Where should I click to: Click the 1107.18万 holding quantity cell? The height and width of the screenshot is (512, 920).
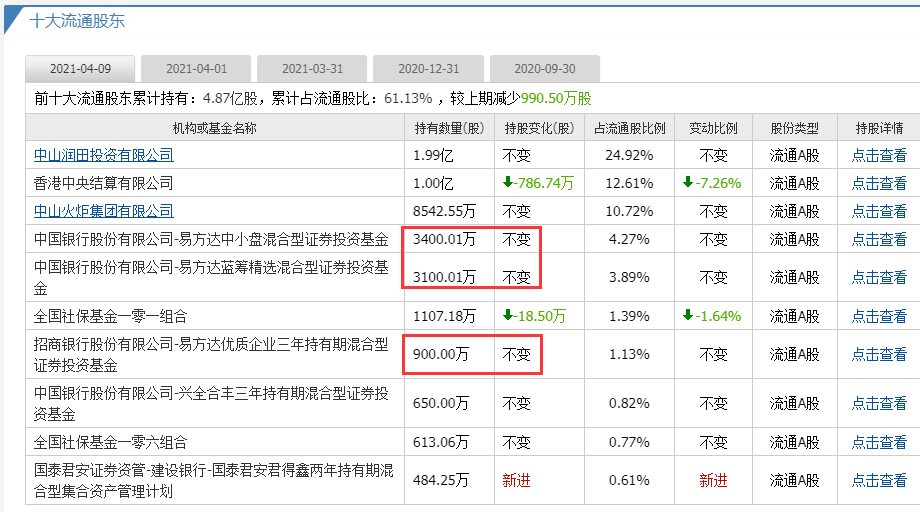[449, 316]
